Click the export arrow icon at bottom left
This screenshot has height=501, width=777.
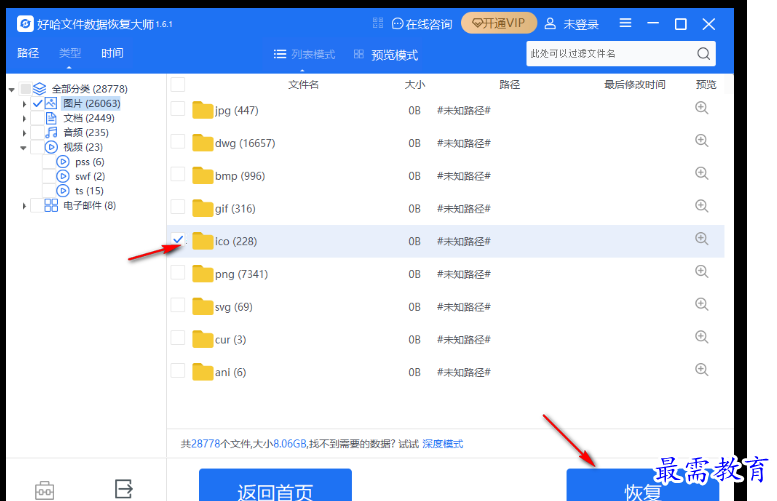(123, 489)
